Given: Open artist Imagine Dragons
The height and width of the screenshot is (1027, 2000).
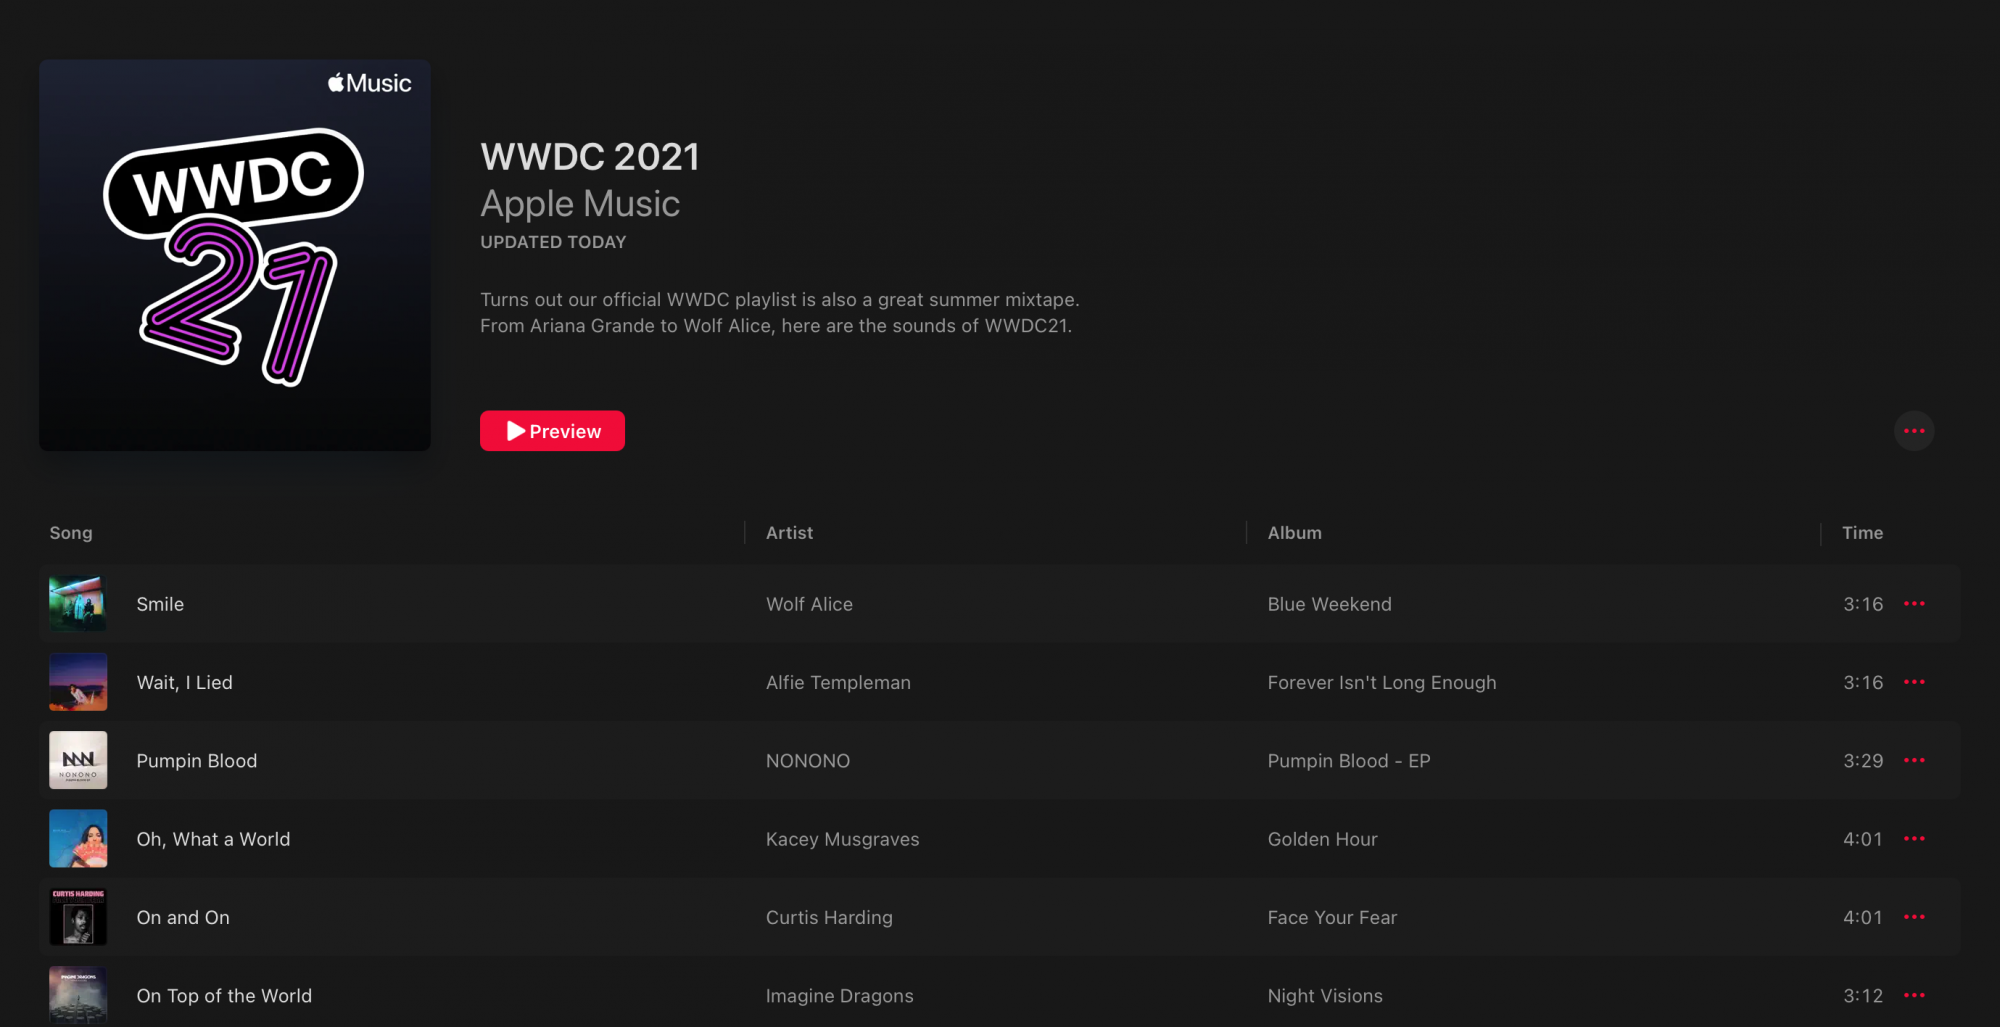Looking at the screenshot, I should click(839, 996).
